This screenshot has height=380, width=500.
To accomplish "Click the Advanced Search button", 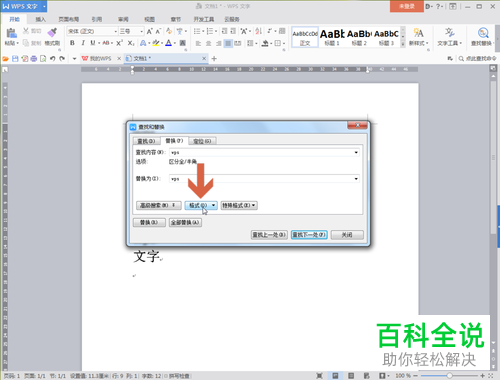I will tap(158, 205).
